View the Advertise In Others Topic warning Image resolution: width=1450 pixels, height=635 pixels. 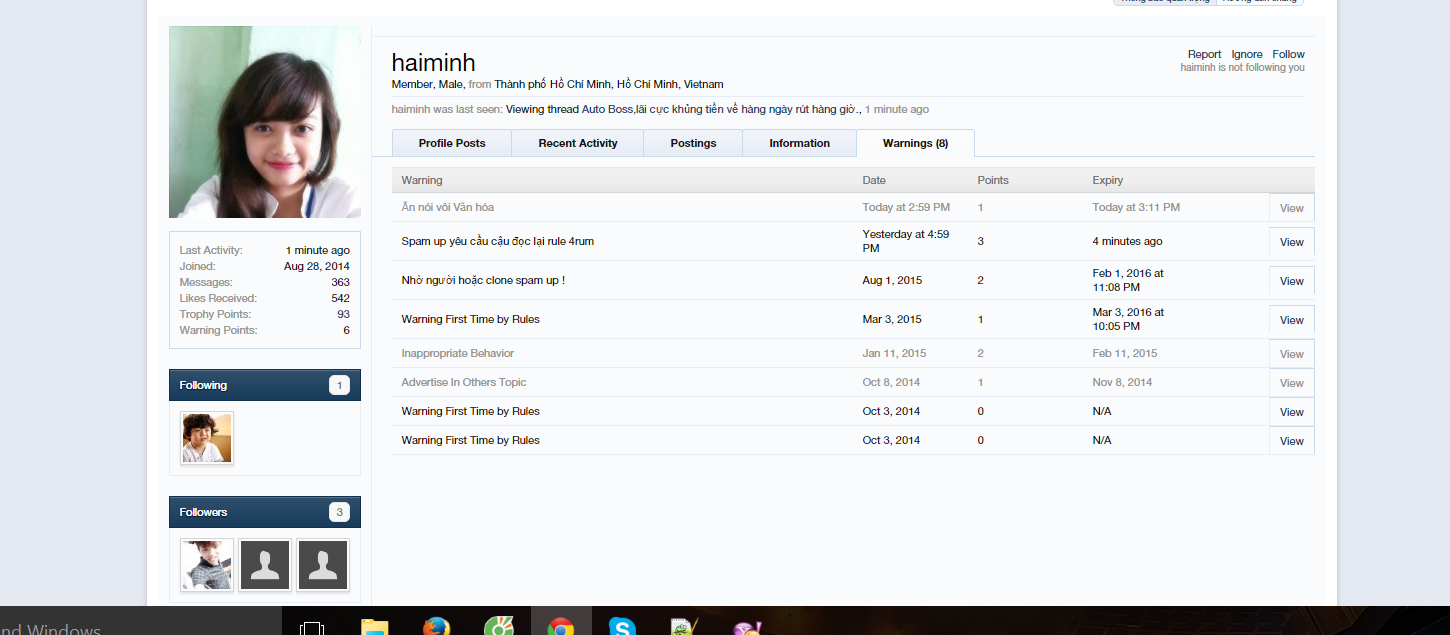1291,383
